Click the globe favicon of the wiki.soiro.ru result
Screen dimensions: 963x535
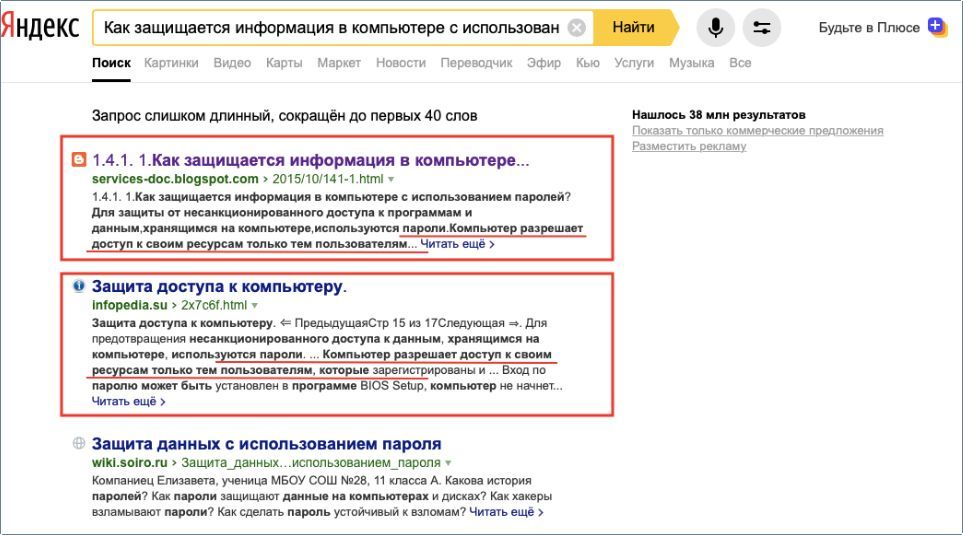pyautogui.click(x=79, y=443)
